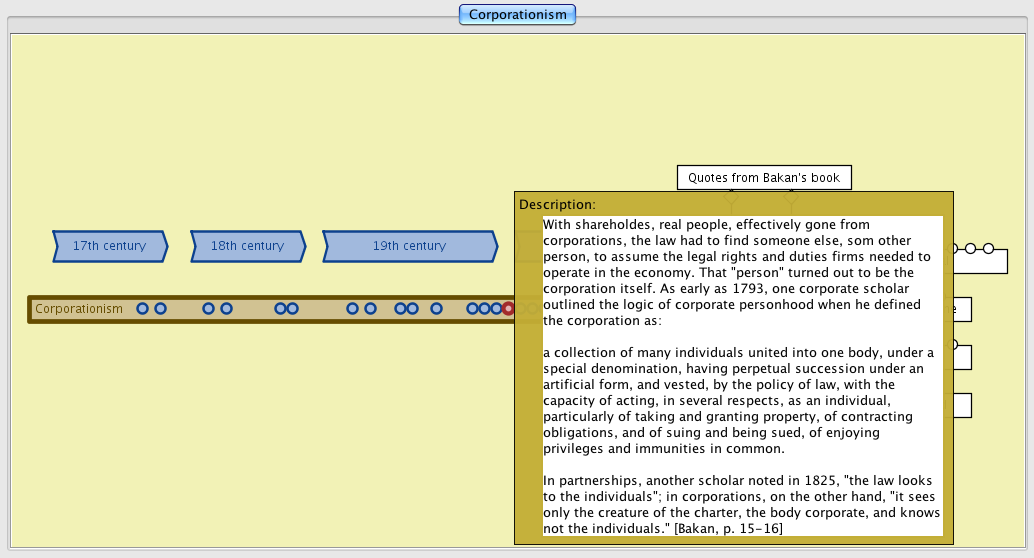Click the first event marker under 19th century
Viewport: 1034px width, 558px height.
(353, 309)
